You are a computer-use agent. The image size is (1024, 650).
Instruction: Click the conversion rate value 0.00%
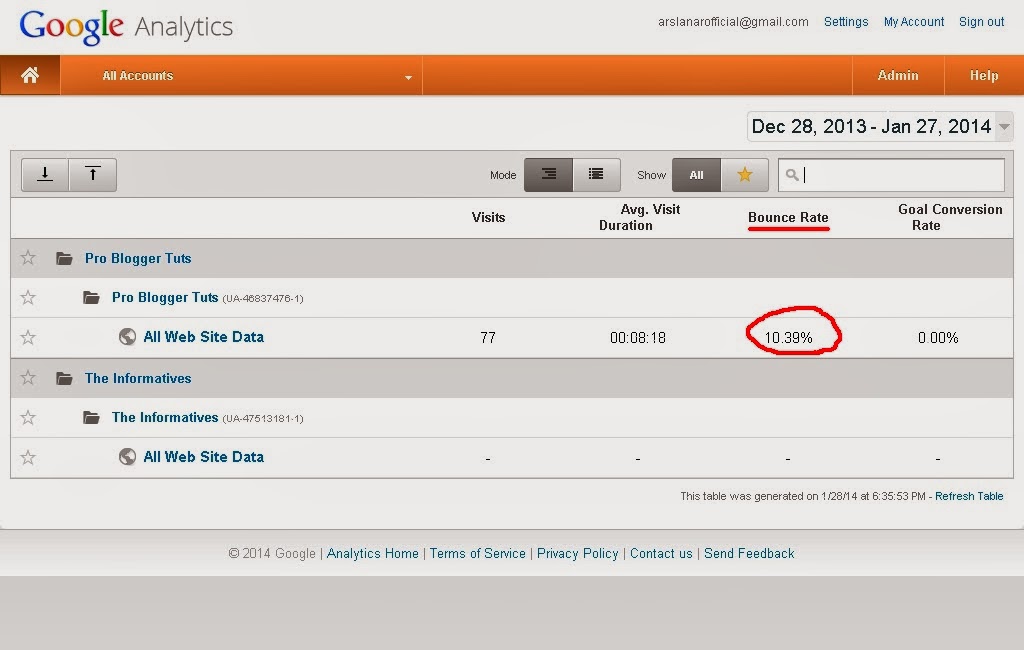(938, 338)
